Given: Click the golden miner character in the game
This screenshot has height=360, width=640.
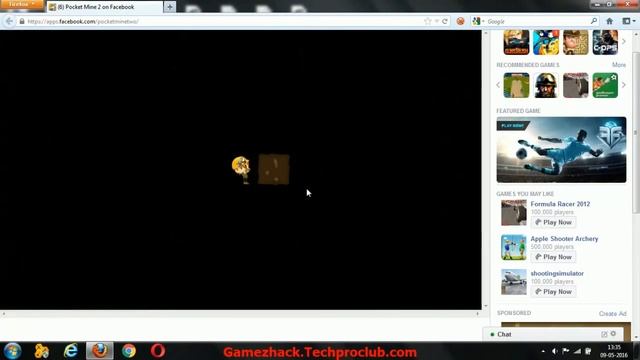Looking at the screenshot, I should click(241, 169).
